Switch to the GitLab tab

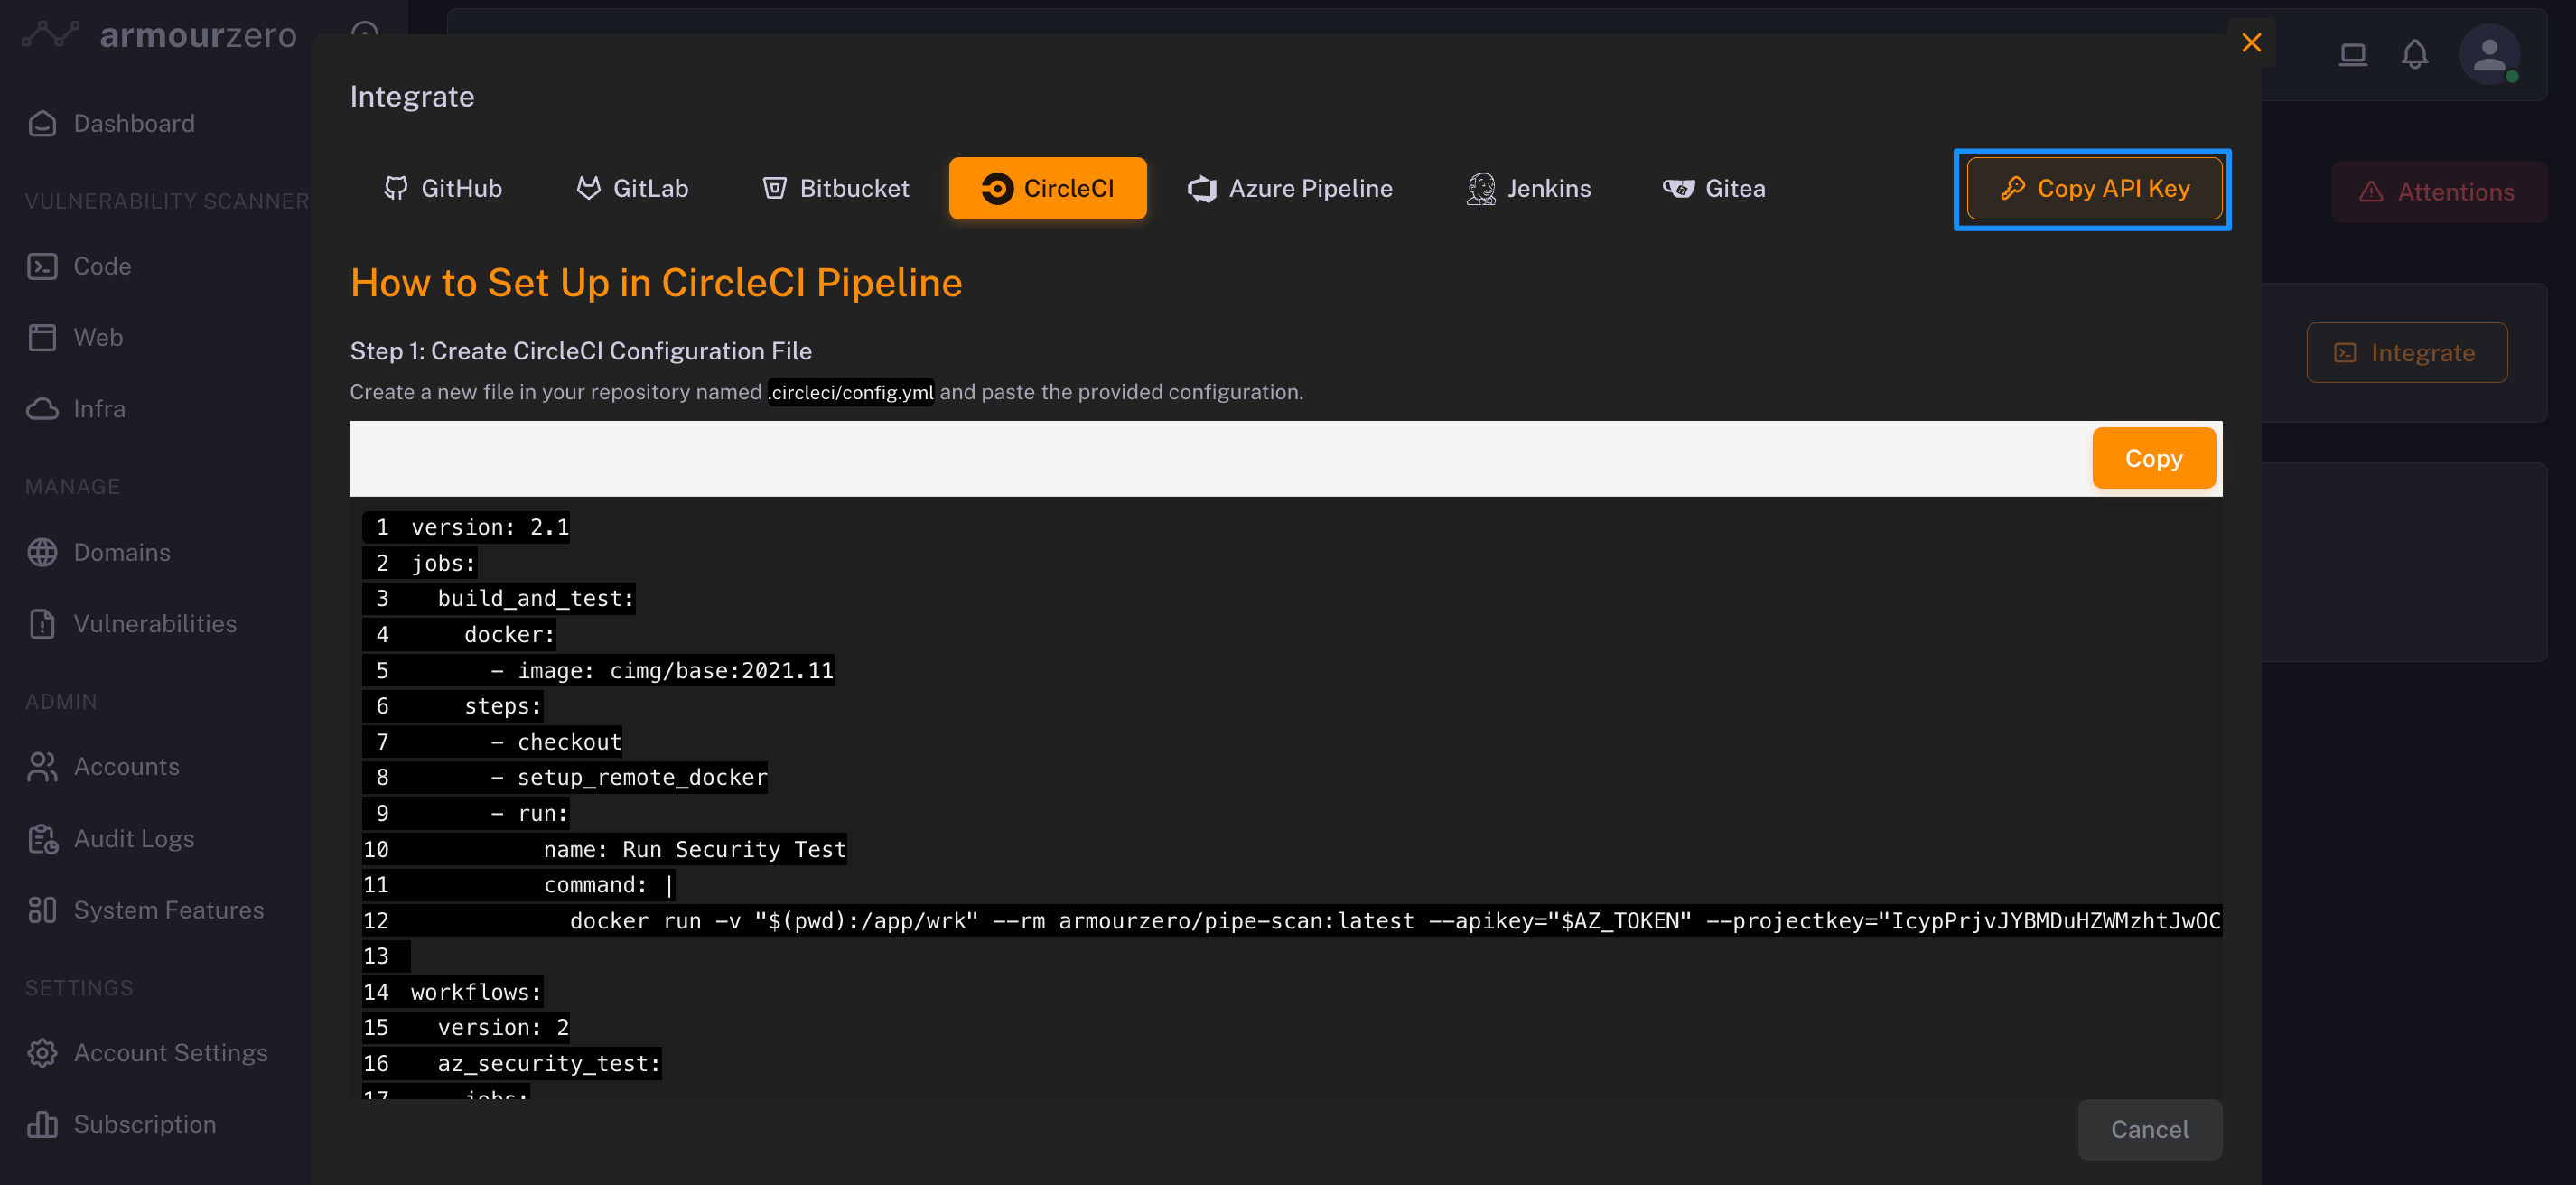pyautogui.click(x=632, y=188)
